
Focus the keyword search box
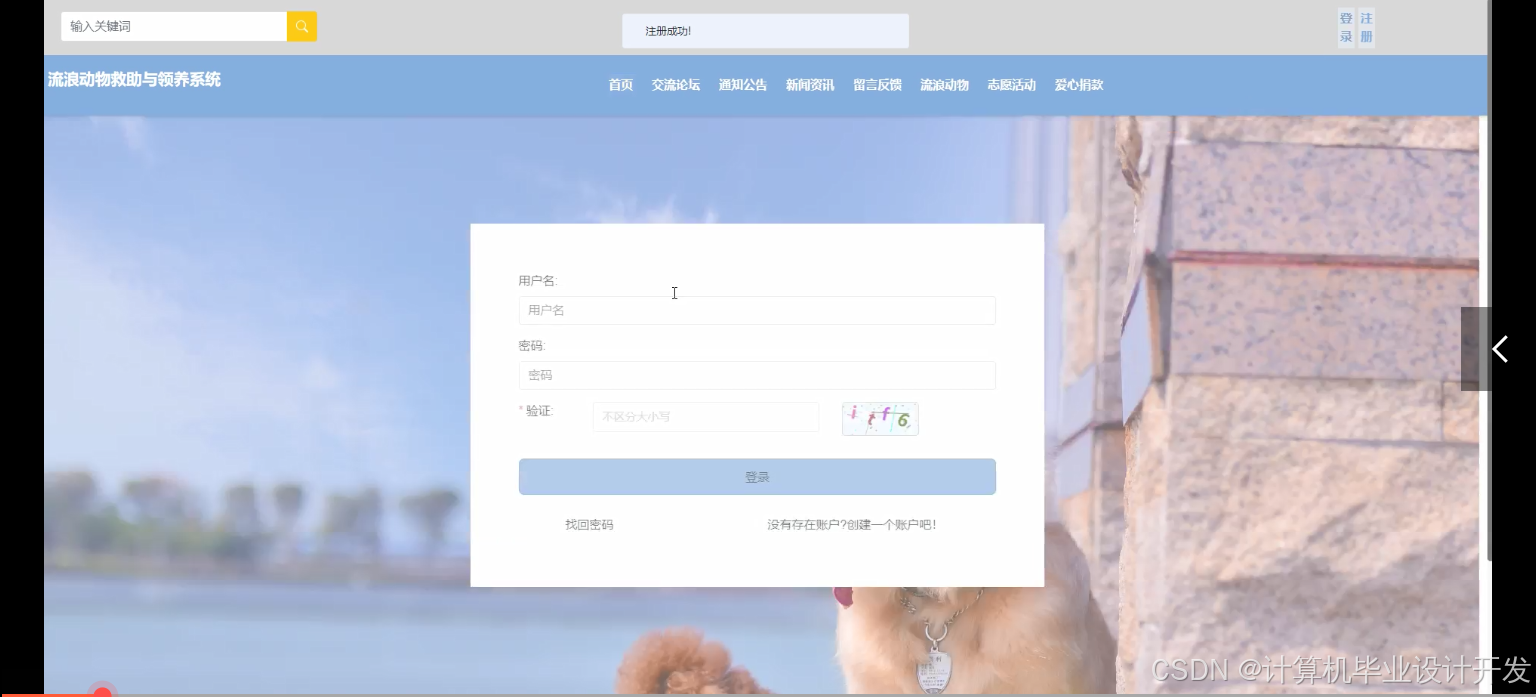pos(174,27)
